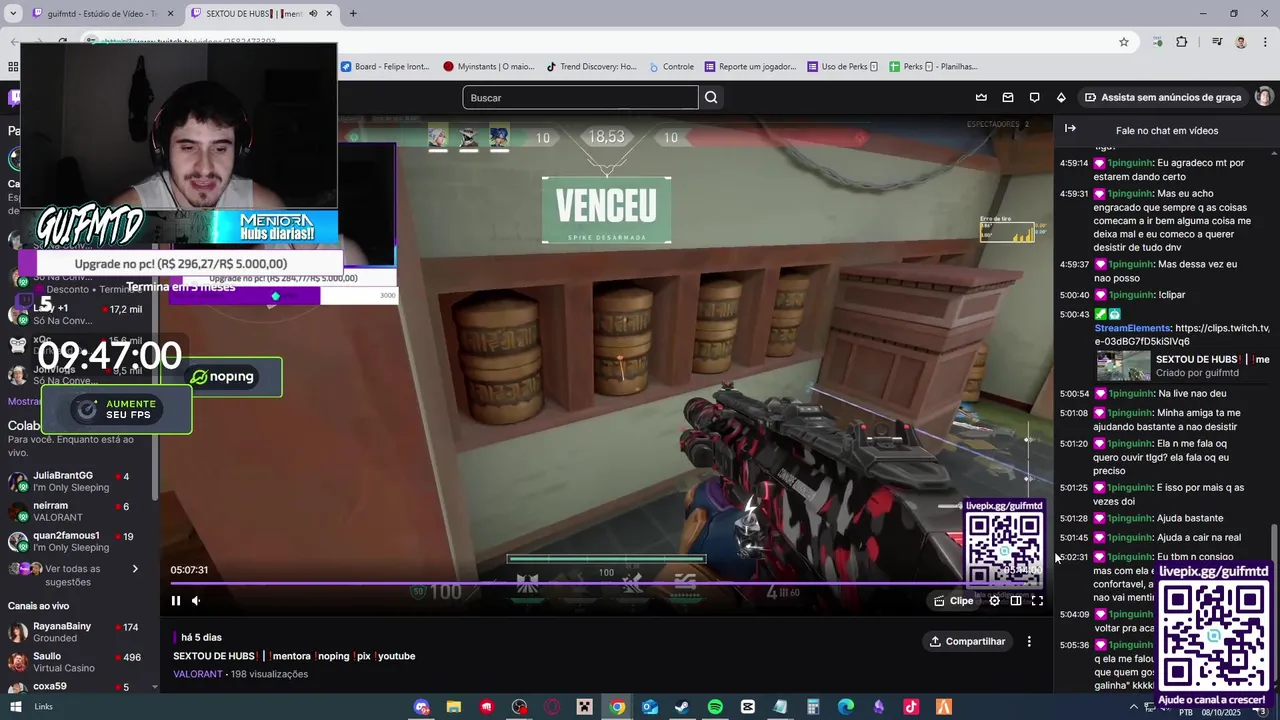Click the Compartilhar button

tap(966, 641)
